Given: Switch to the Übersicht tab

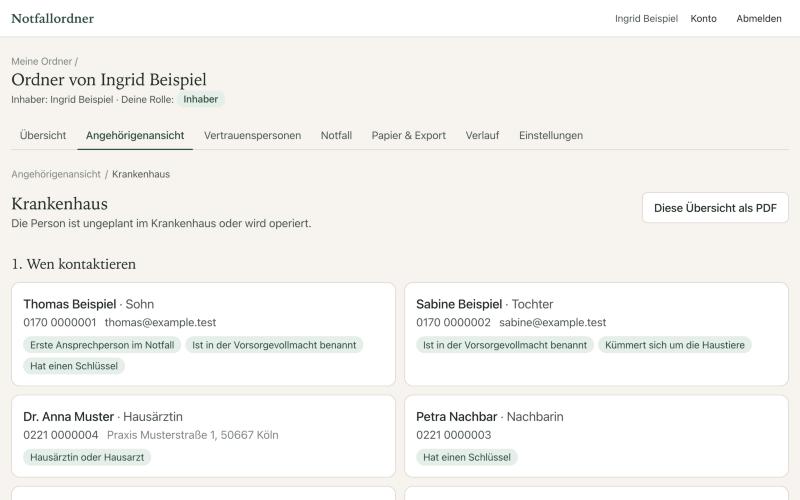Looking at the screenshot, I should (x=43, y=135).
